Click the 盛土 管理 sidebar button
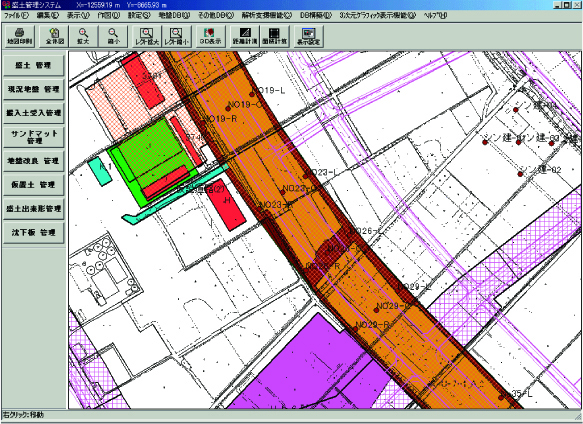Image resolution: width=583 pixels, height=424 pixels. coord(33,65)
